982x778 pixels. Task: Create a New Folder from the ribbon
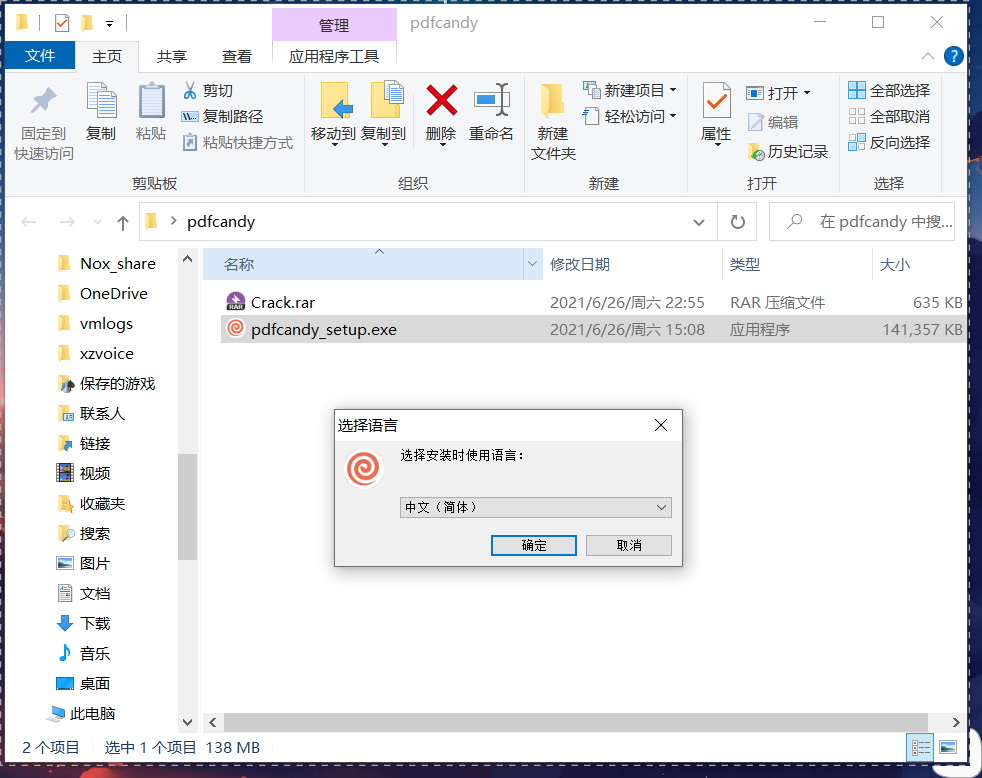tap(553, 122)
